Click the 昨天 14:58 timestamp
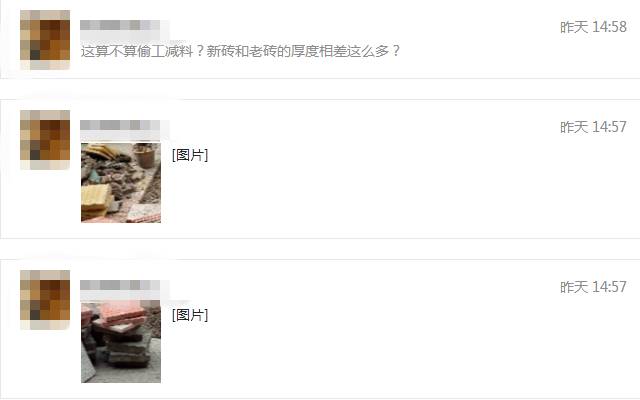 pyautogui.click(x=593, y=27)
